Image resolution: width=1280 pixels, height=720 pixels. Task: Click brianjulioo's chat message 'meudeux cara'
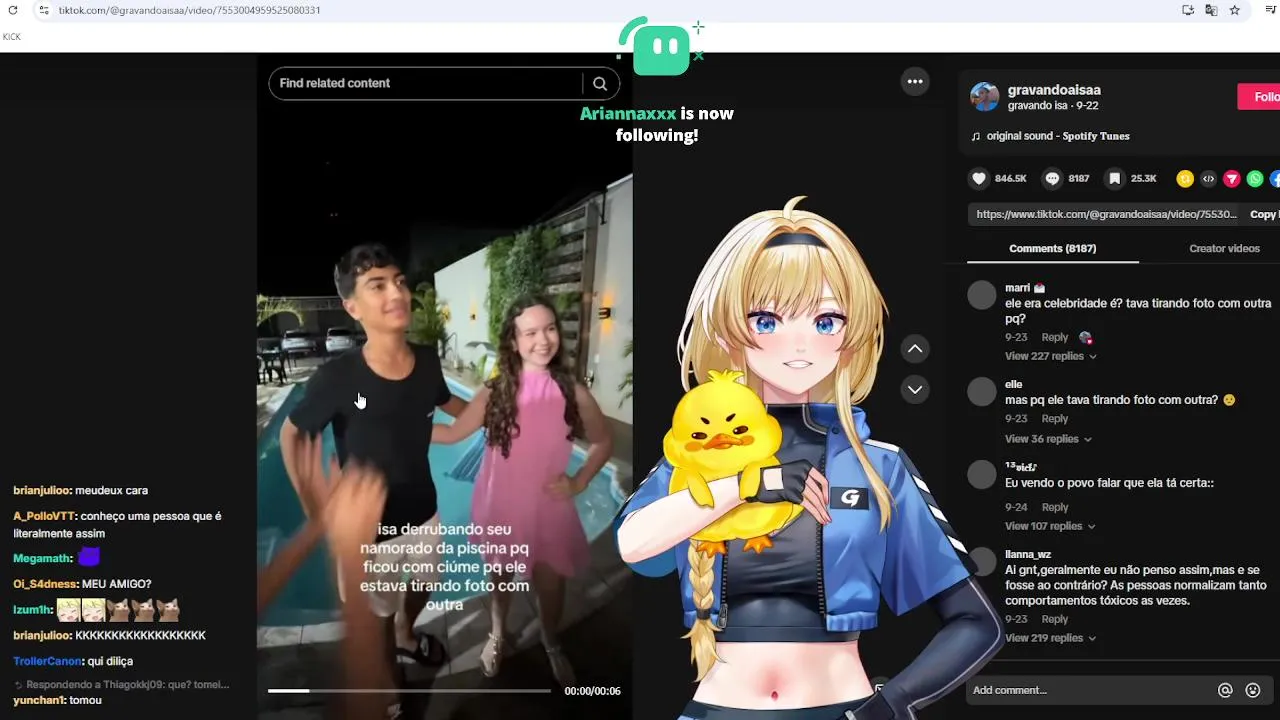click(x=111, y=491)
